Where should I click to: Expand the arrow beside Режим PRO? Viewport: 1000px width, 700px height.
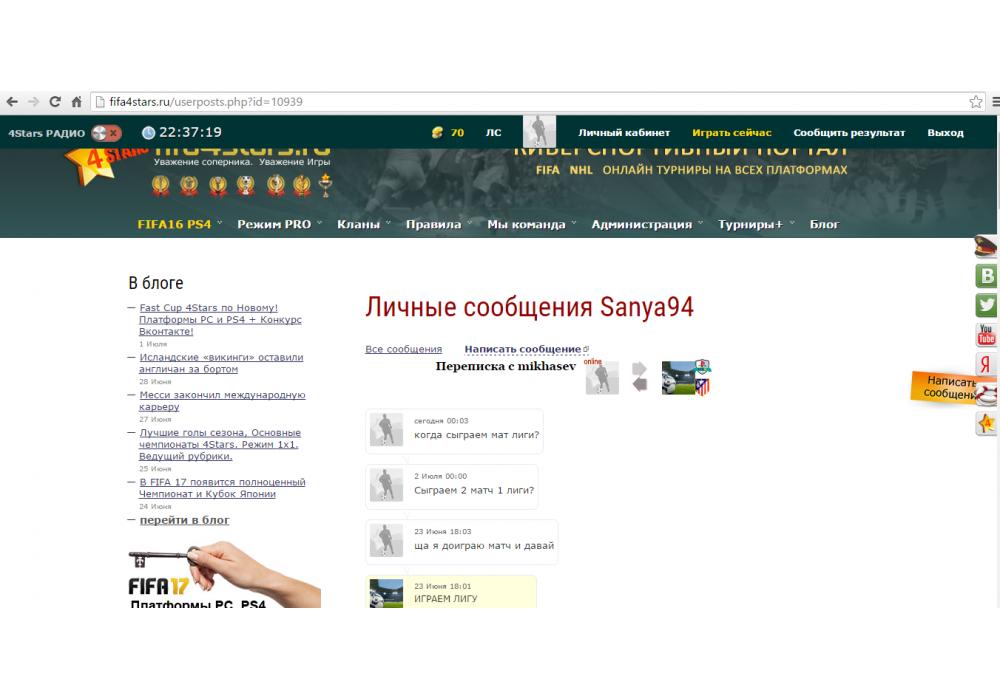[320, 223]
